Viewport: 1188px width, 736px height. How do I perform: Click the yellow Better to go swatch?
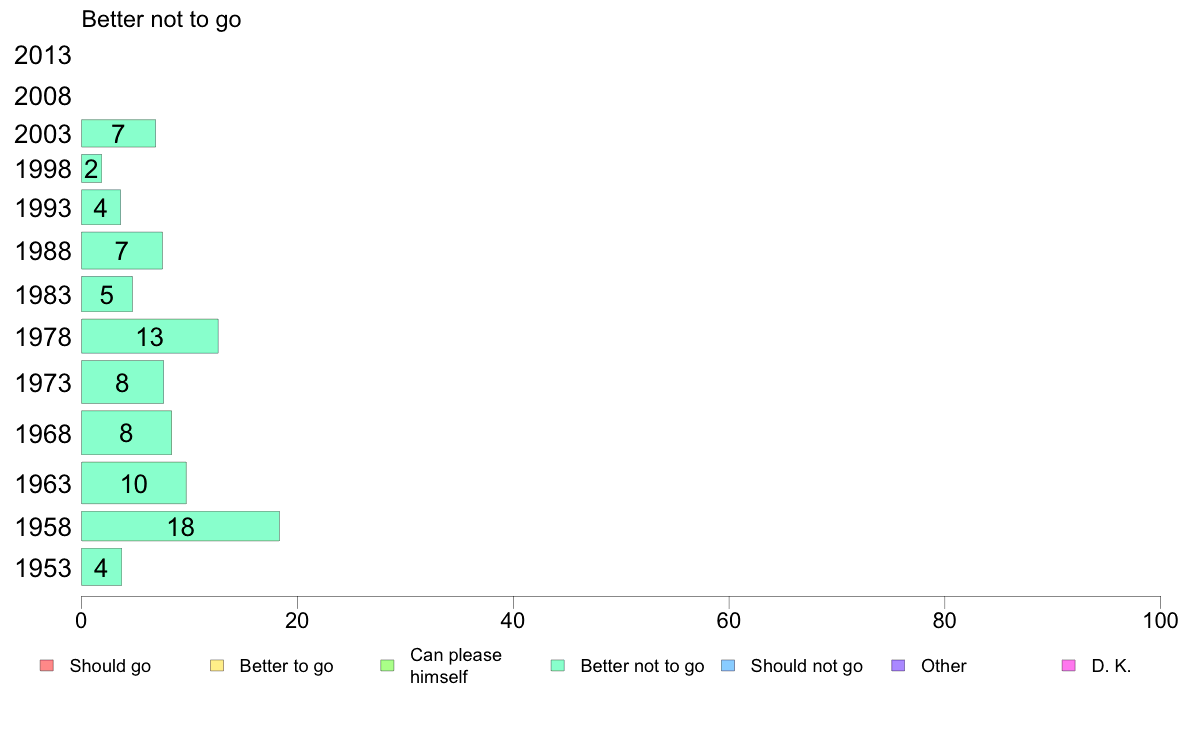(217, 666)
